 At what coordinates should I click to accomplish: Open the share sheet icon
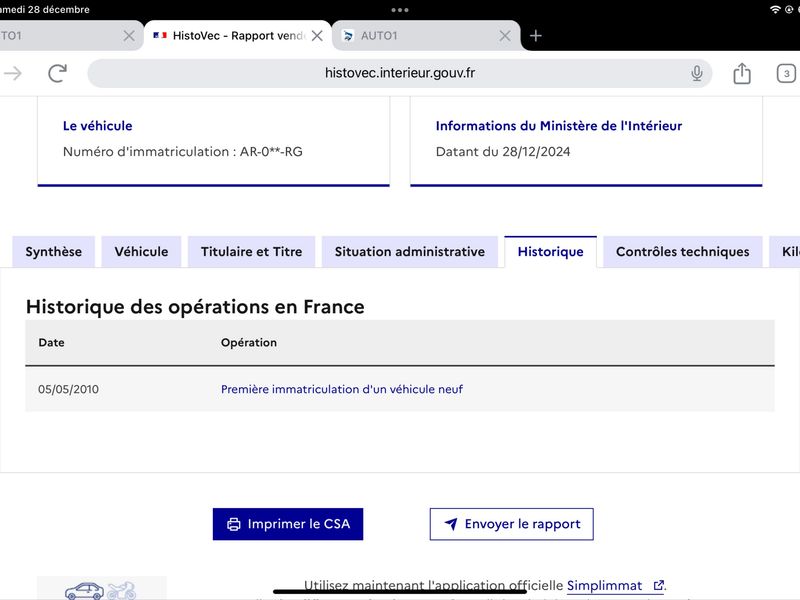click(x=742, y=73)
